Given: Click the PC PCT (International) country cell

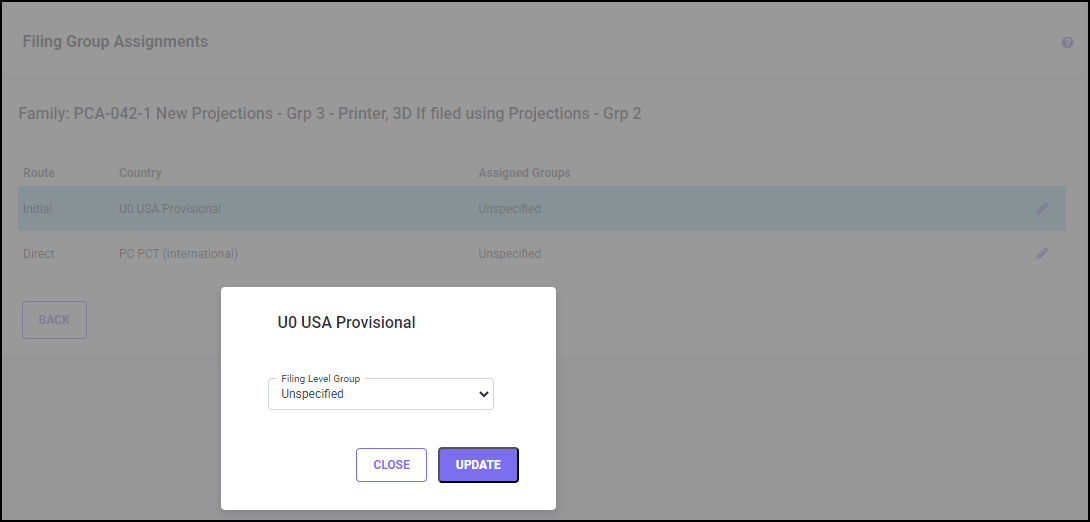Looking at the screenshot, I should pyautogui.click(x=178, y=254).
